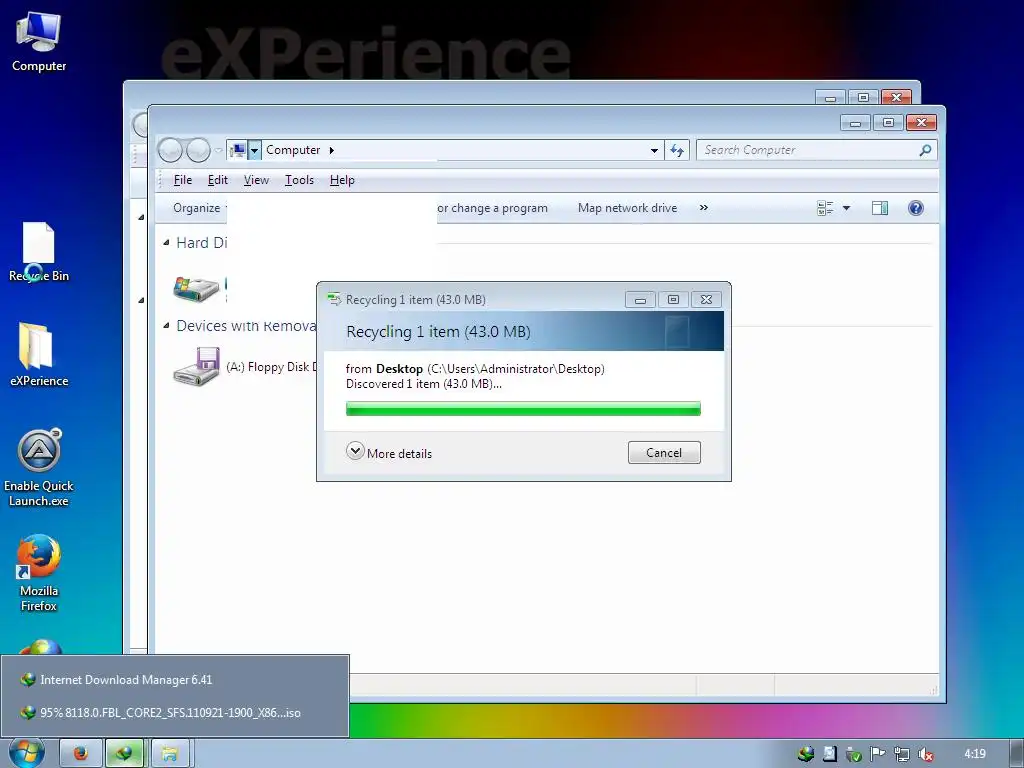This screenshot has width=1024, height=768.
Task: Open the View menu
Action: (256, 180)
